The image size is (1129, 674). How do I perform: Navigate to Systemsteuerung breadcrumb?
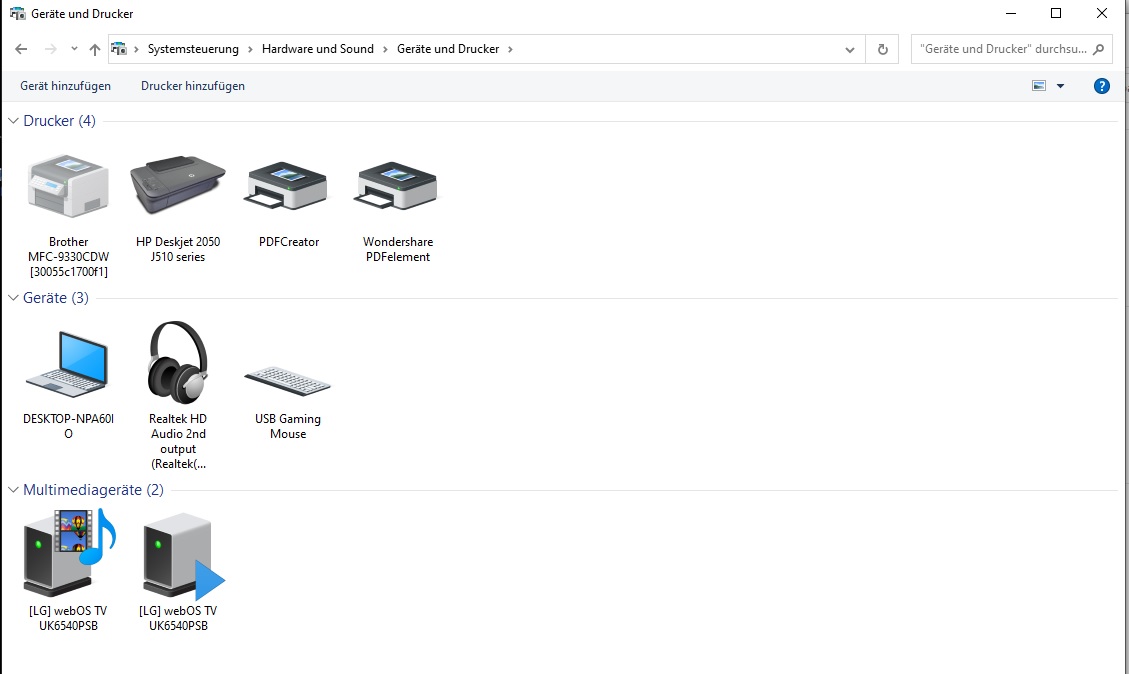coord(193,49)
